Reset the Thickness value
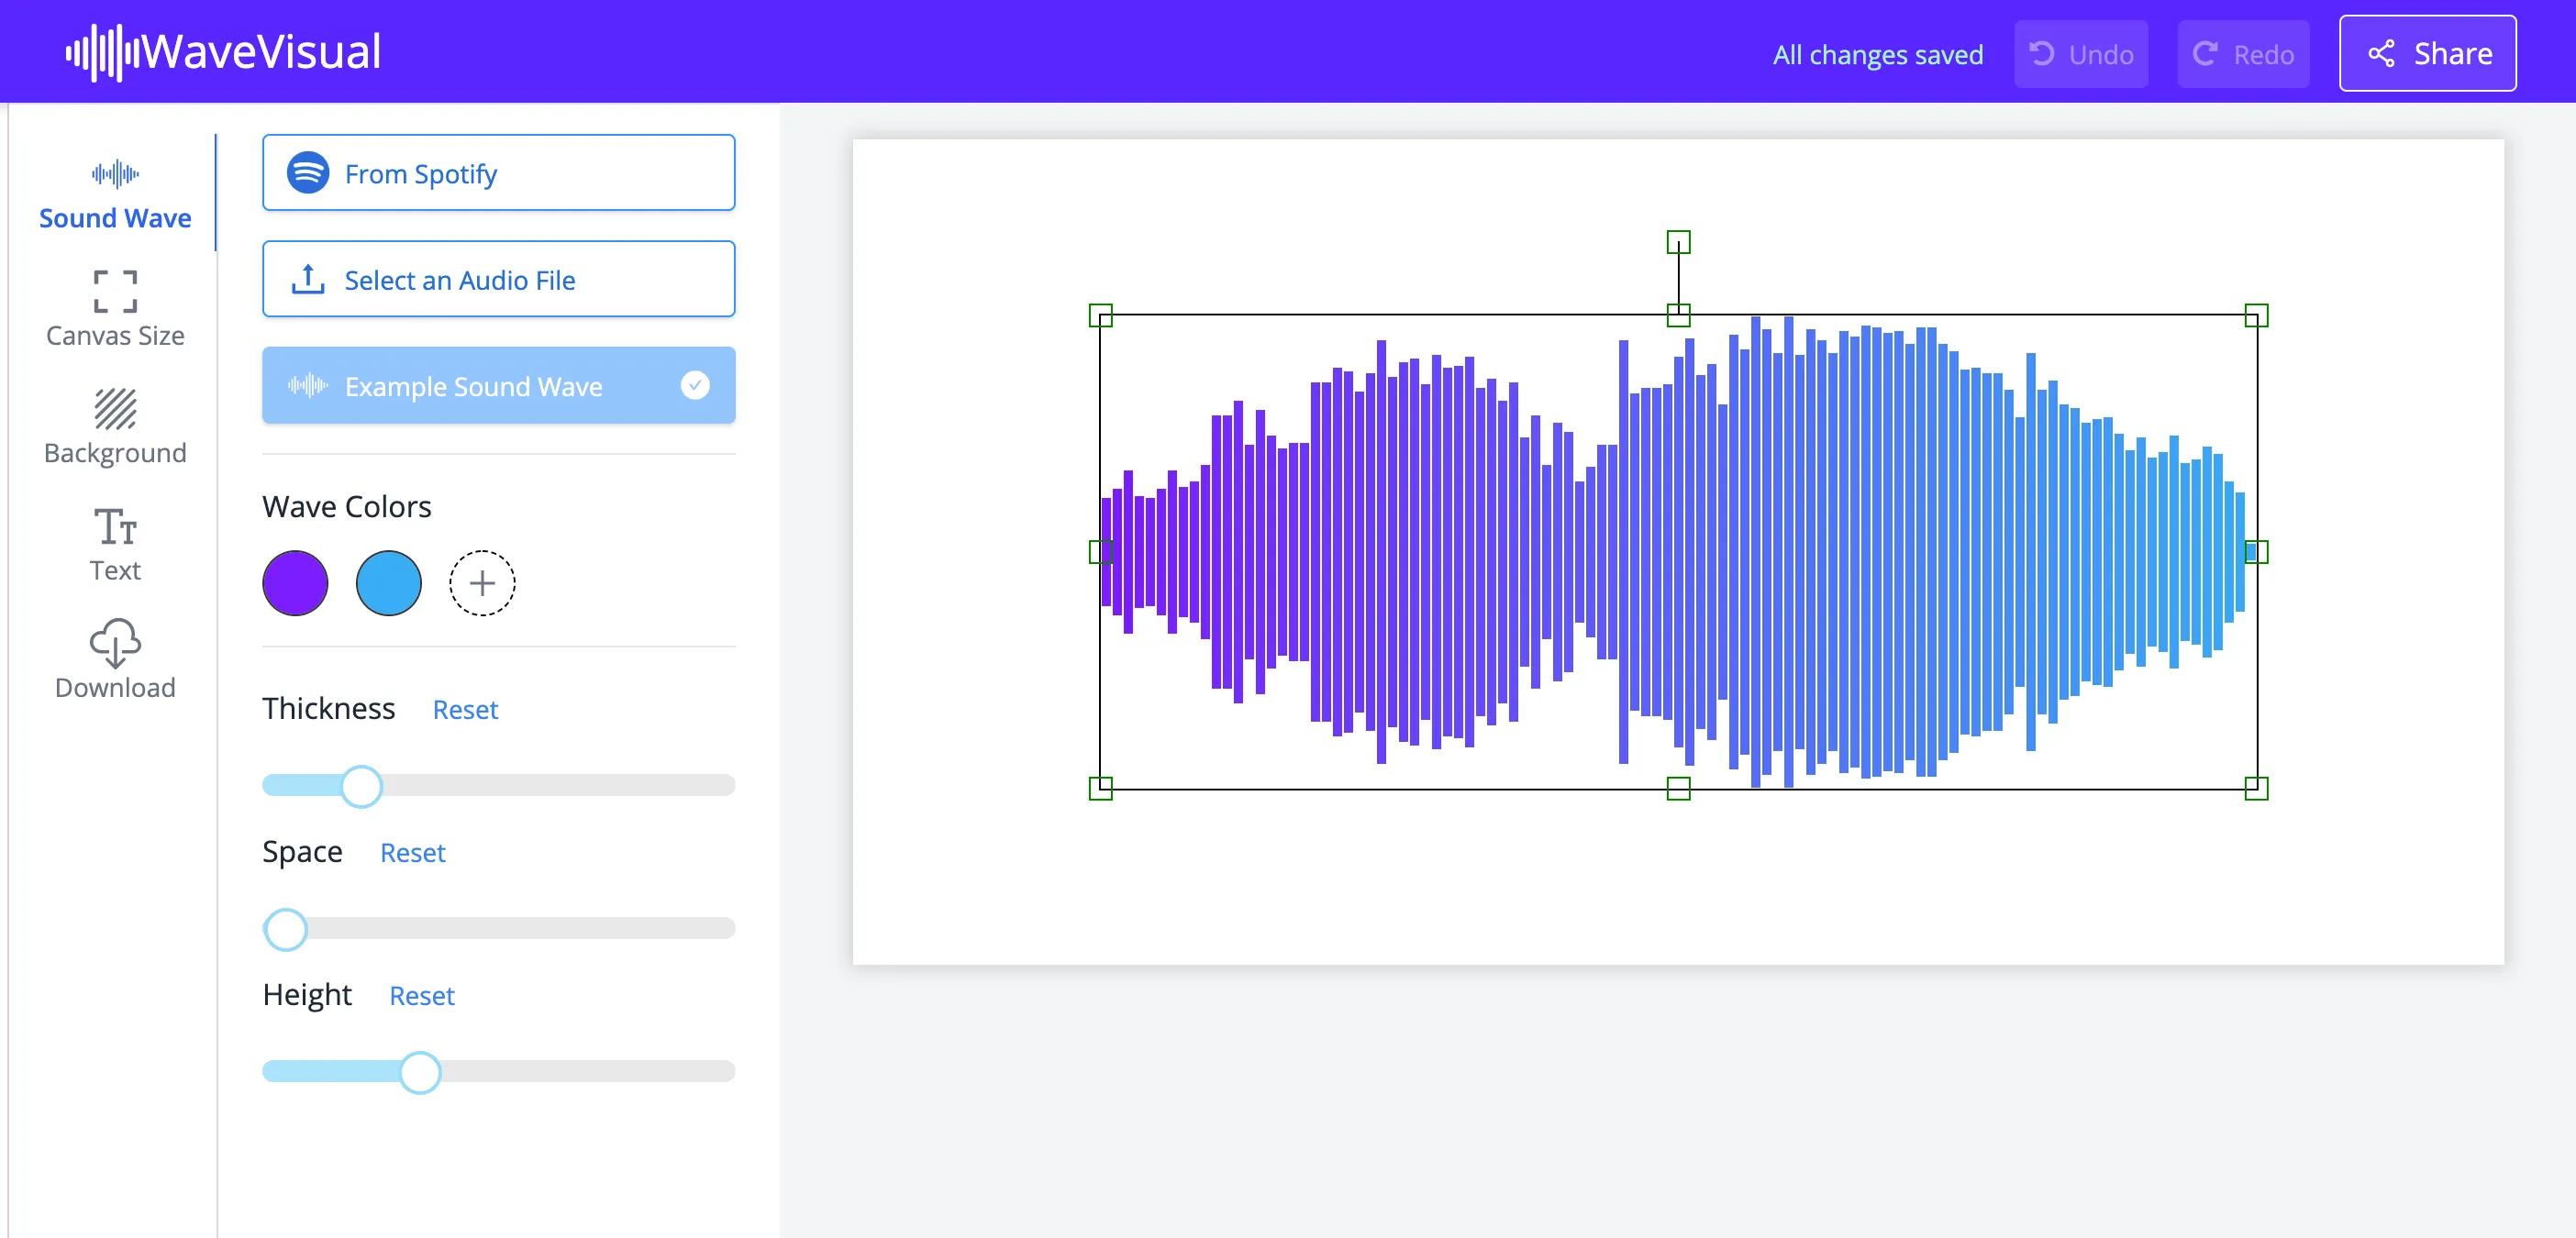The width and height of the screenshot is (2576, 1238). 465,710
